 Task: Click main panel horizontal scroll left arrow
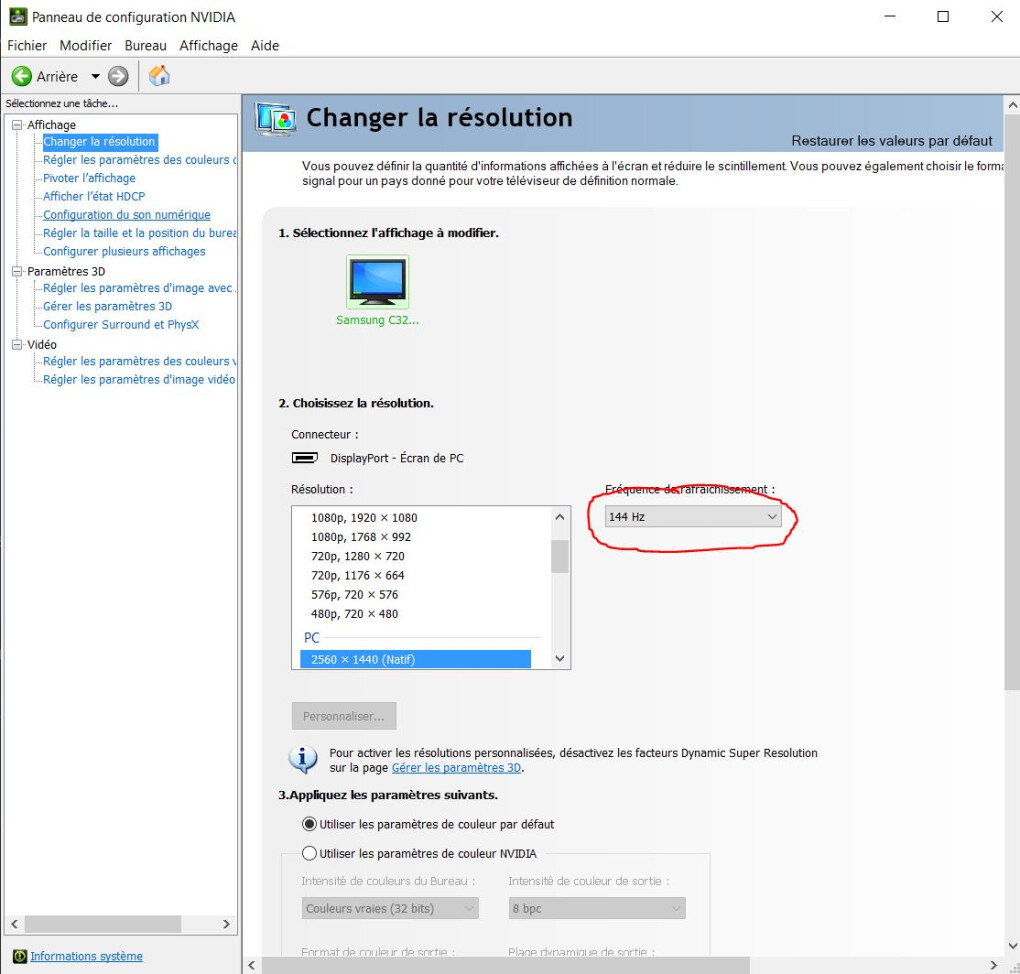(252, 965)
